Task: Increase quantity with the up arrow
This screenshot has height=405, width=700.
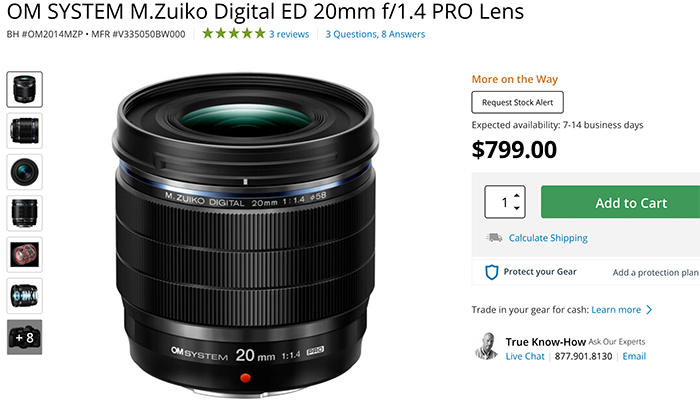Action: point(517,196)
